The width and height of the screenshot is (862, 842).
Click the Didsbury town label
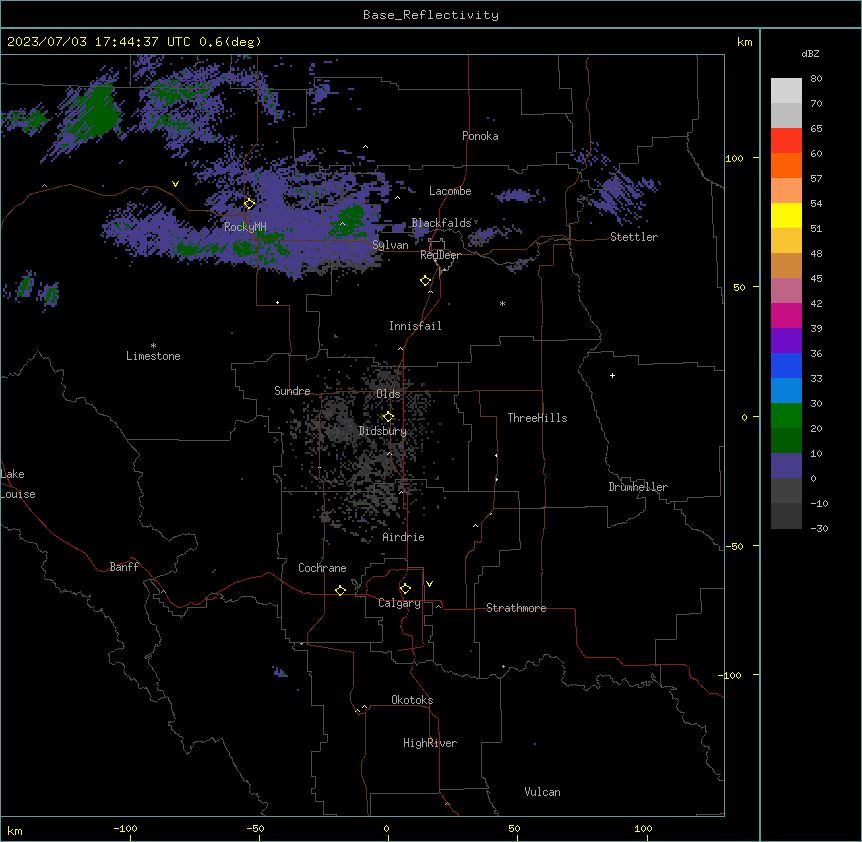(382, 431)
